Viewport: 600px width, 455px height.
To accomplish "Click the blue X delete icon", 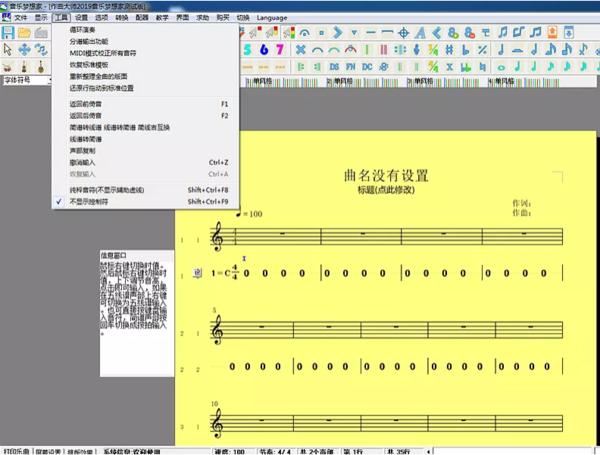I will pos(301,49).
